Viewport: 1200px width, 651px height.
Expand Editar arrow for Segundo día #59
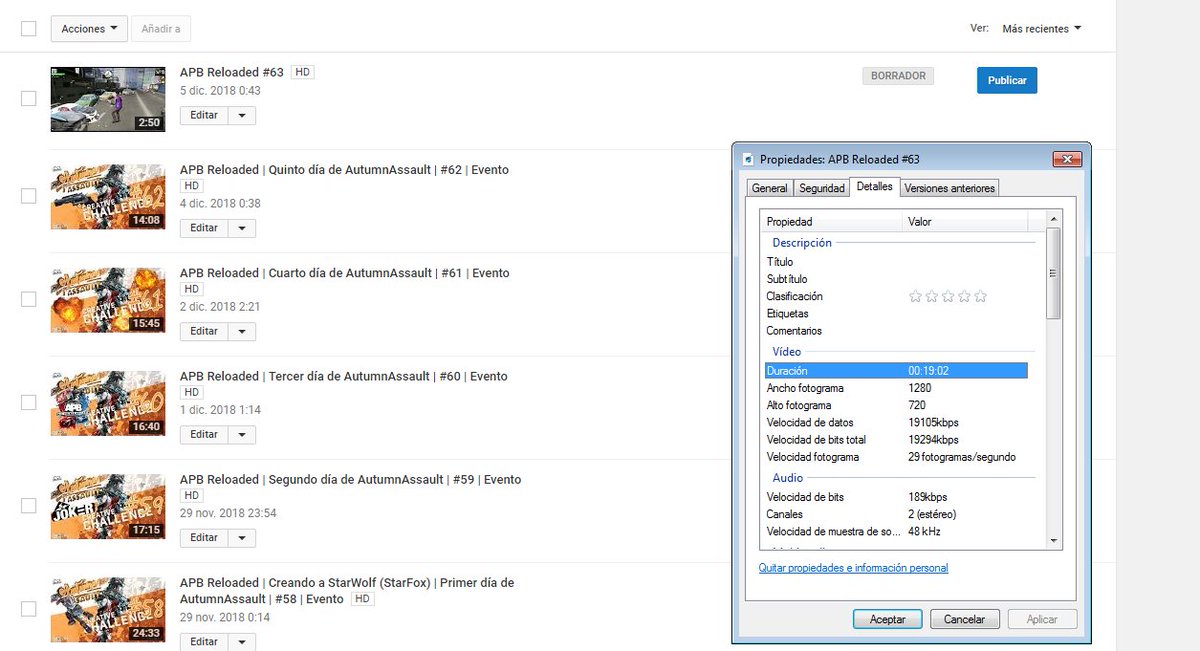click(242, 538)
